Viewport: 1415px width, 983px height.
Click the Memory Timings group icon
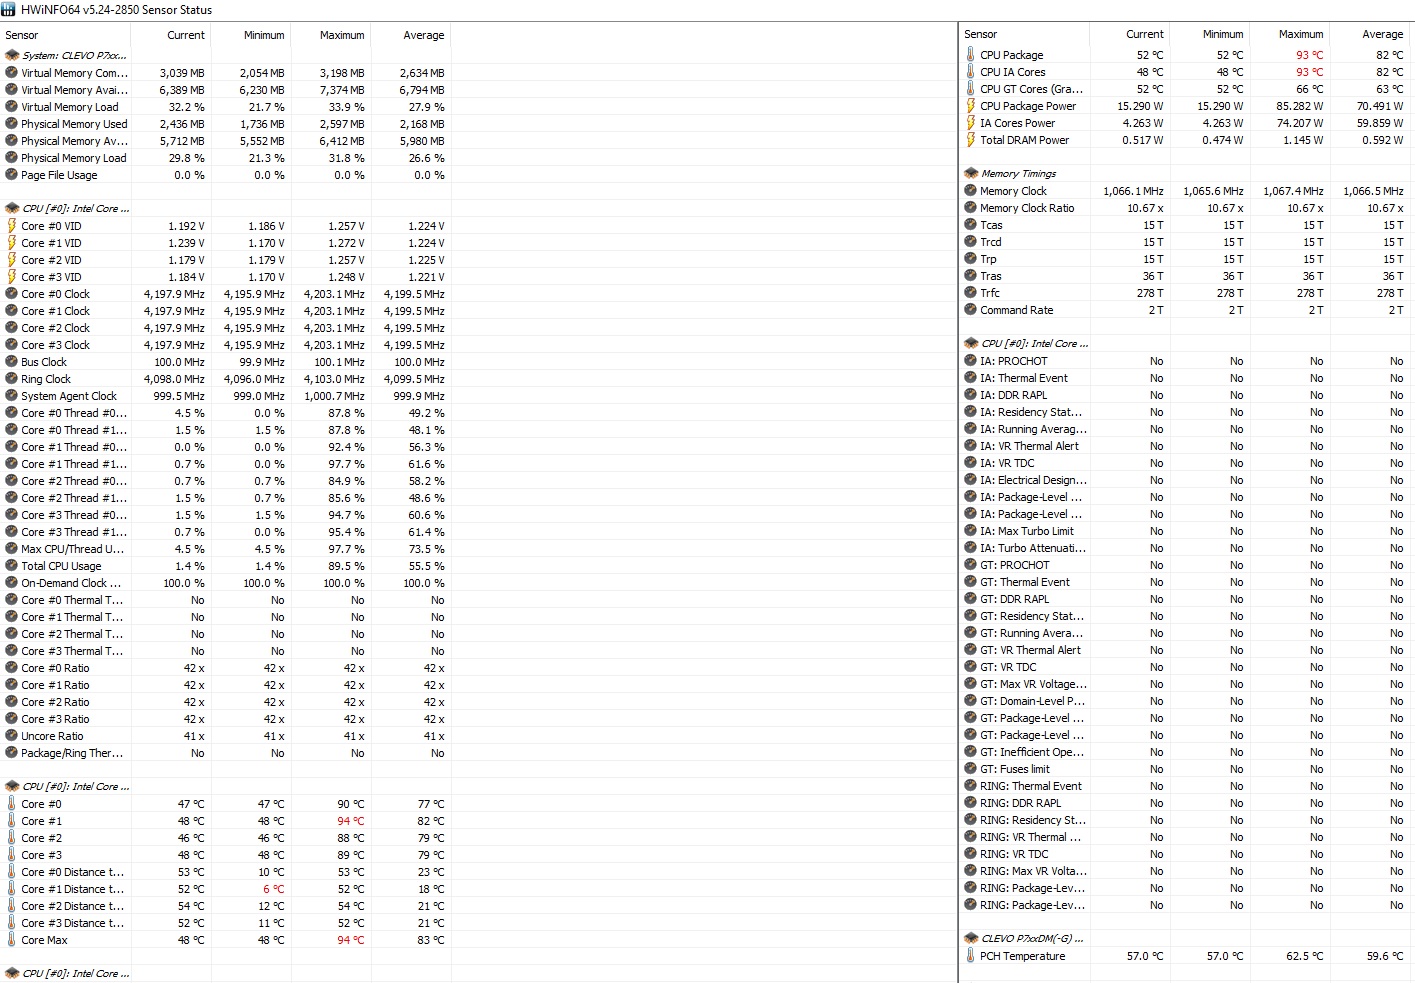tap(971, 173)
